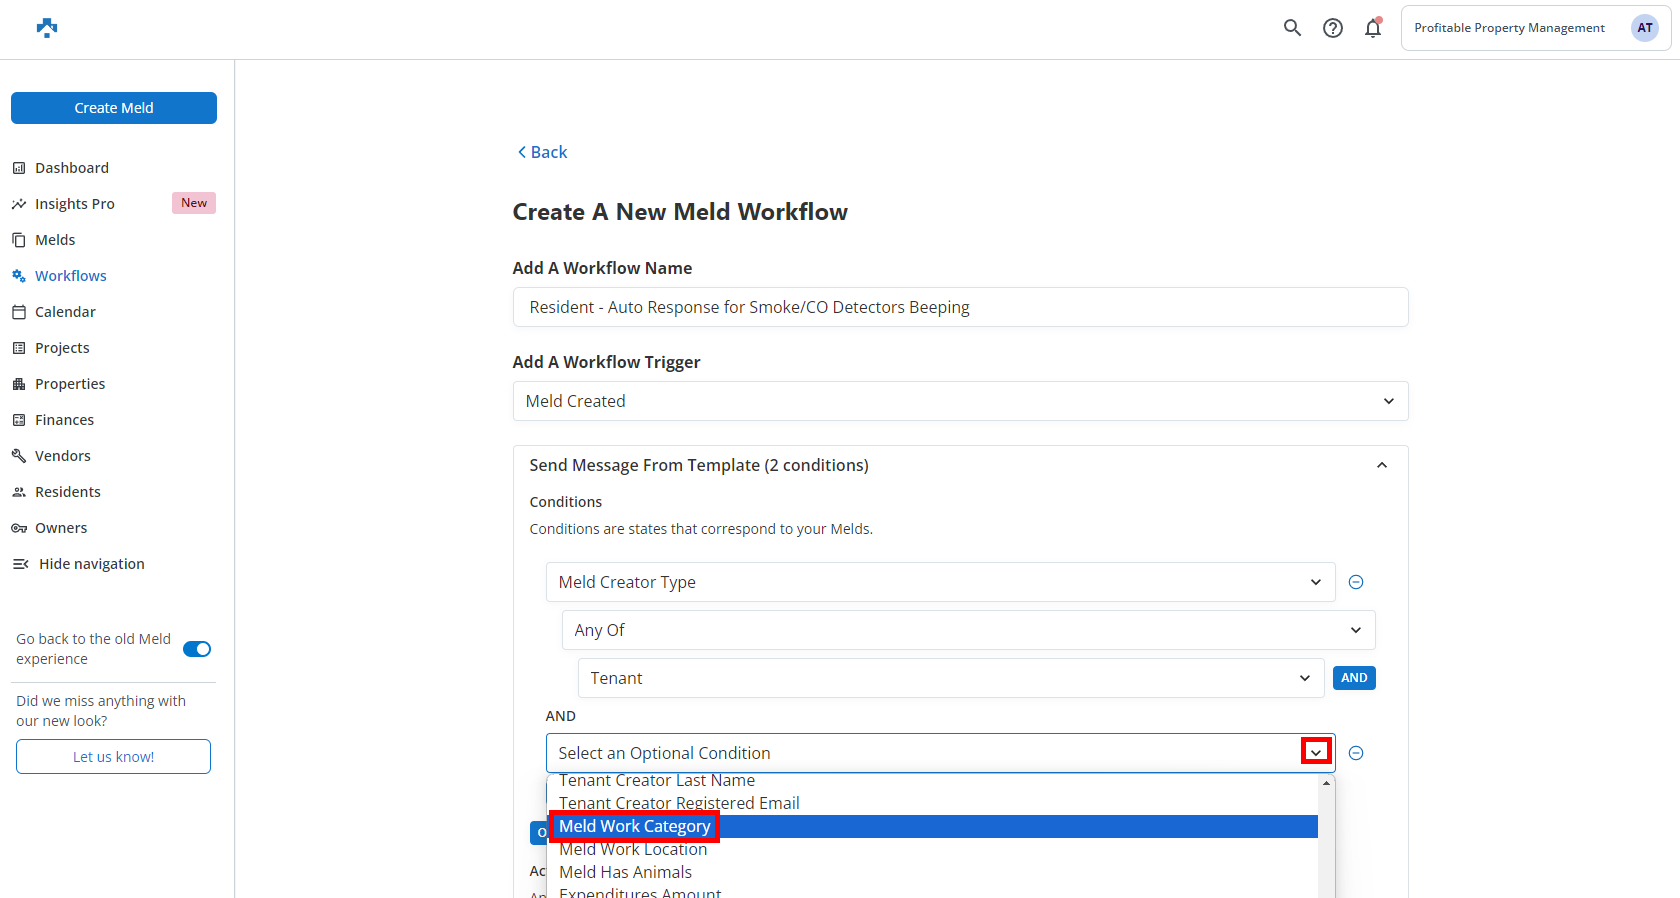Open the notifications bell
Viewport: 1680px width, 898px height.
point(1372,28)
